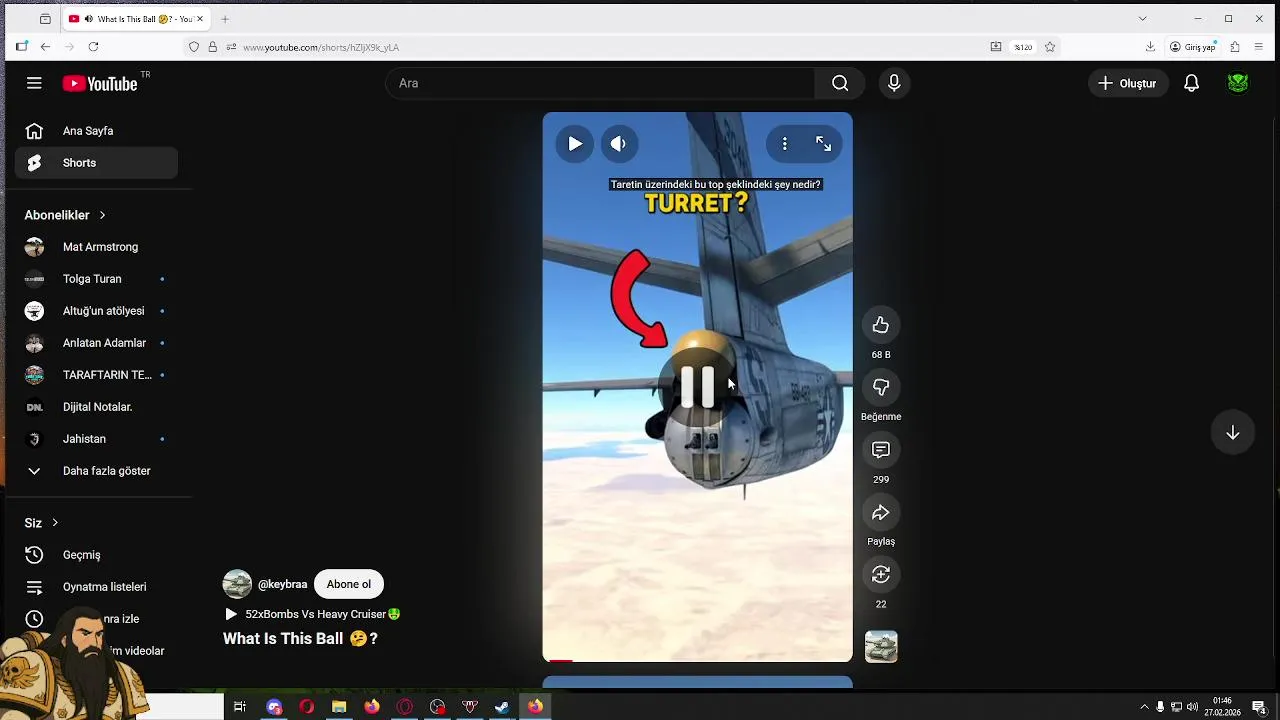This screenshot has height=720, width=1280.
Task: Open Ana Sayfa in sidebar
Action: [x=96, y=131]
